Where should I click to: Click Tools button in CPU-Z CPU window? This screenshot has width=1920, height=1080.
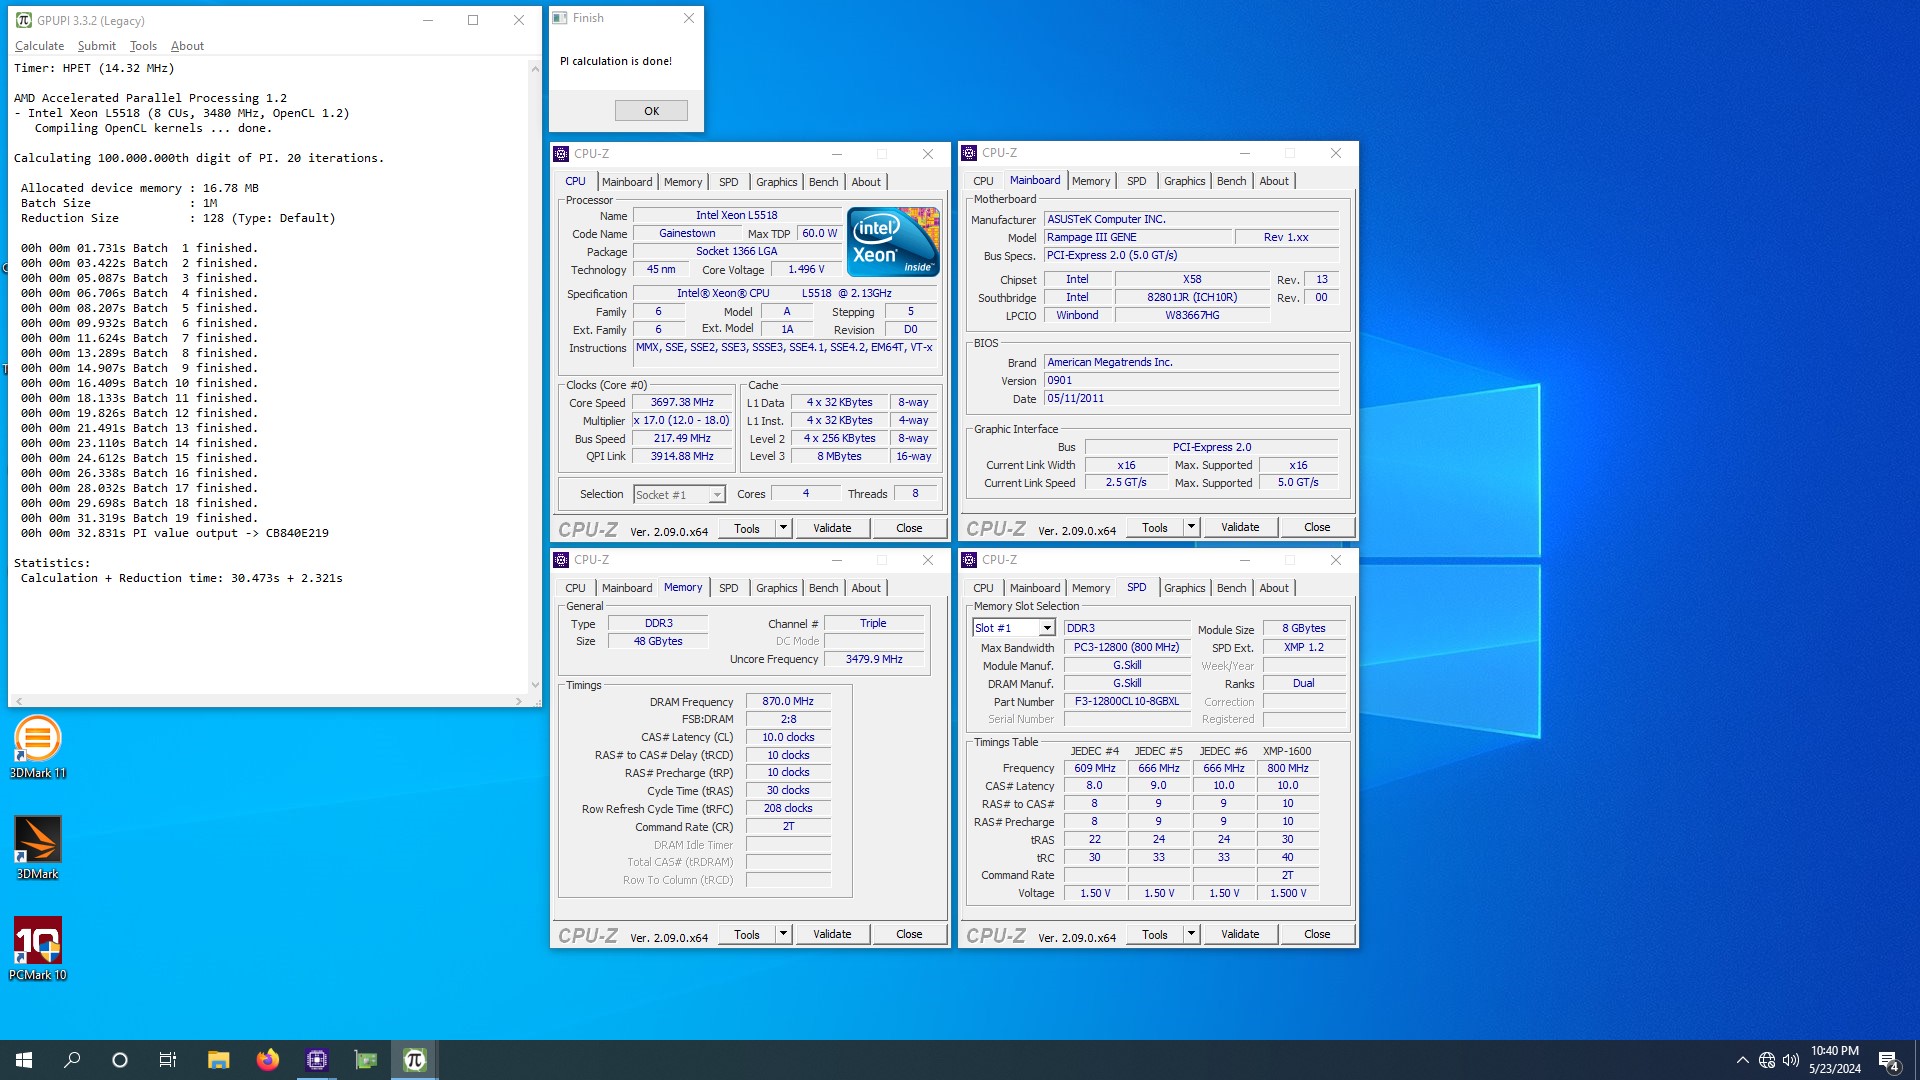tap(747, 528)
